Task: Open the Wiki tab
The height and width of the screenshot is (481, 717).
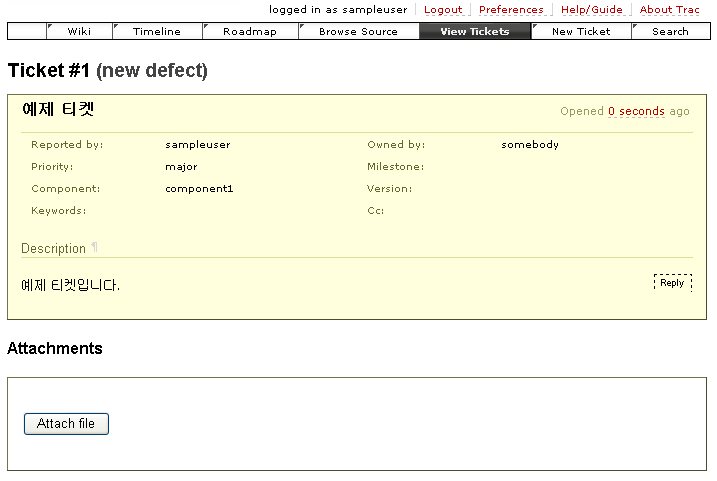Action: (x=79, y=31)
